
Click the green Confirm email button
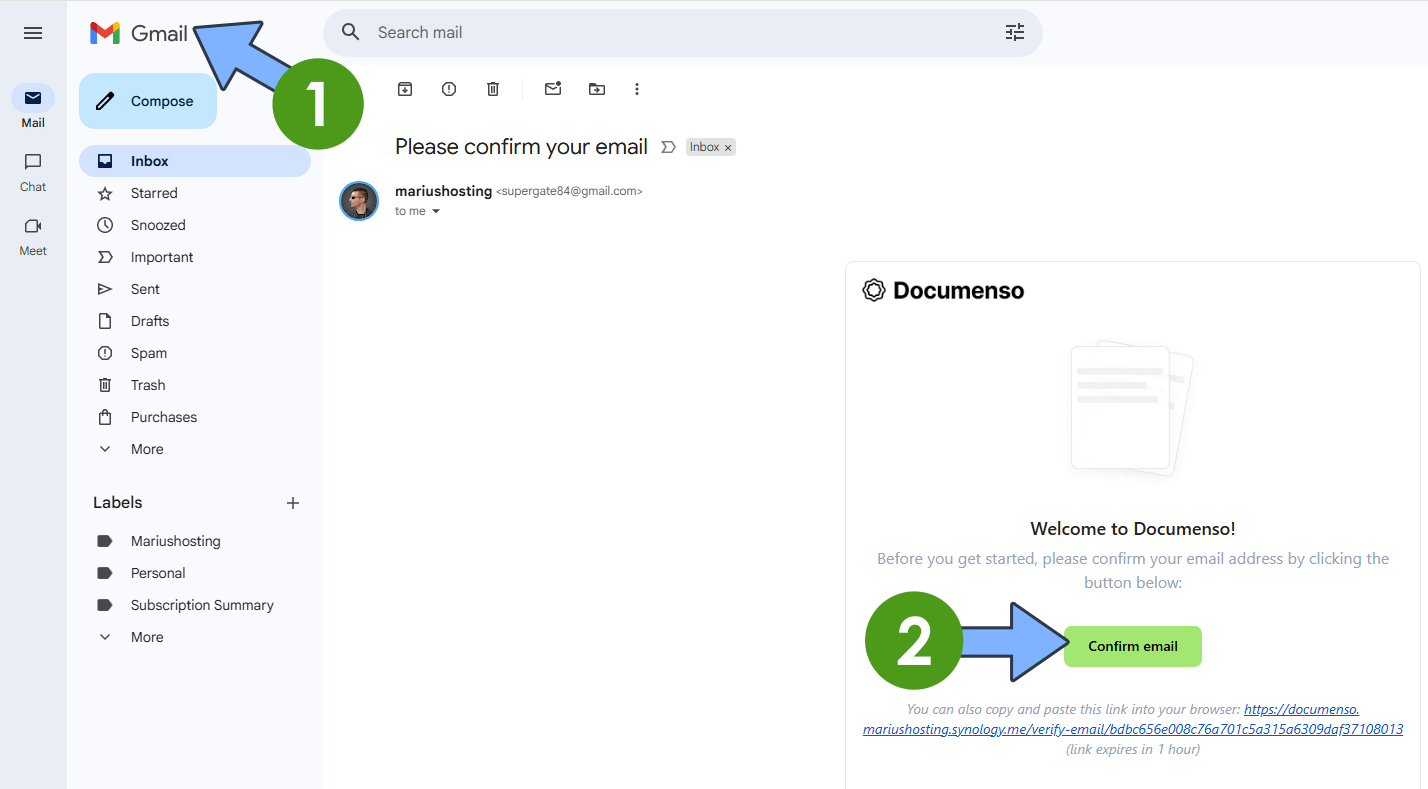click(x=1132, y=646)
